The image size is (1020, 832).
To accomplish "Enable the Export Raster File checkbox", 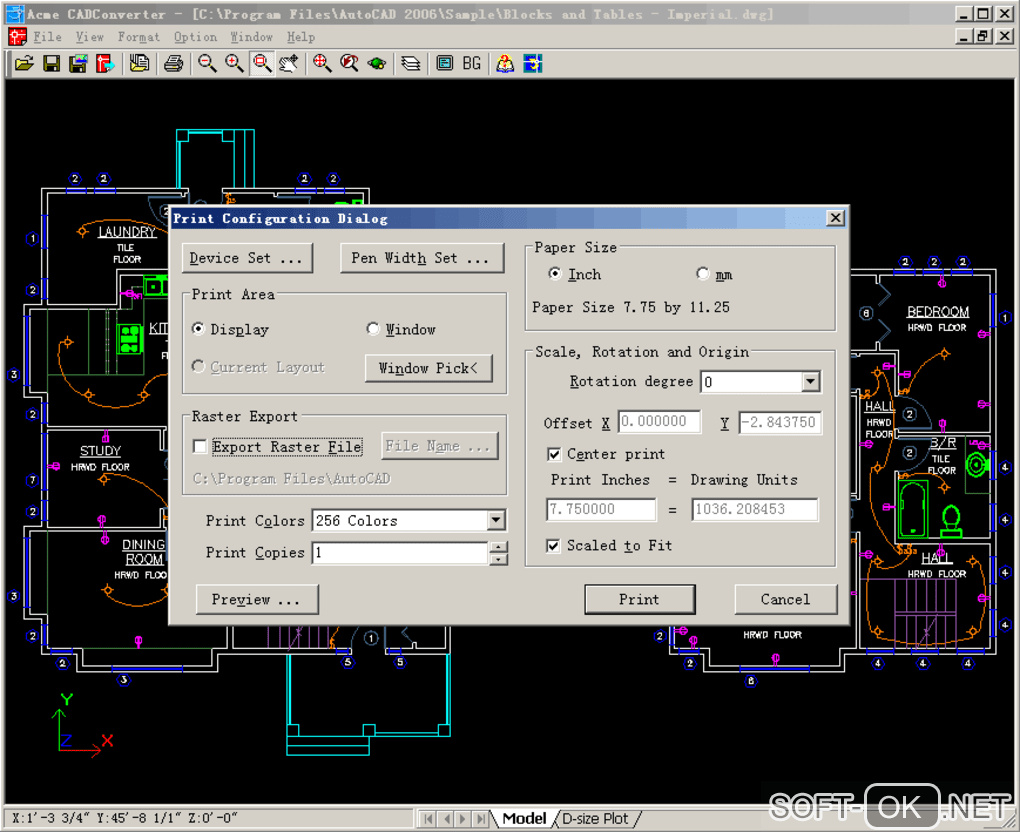I will point(200,447).
